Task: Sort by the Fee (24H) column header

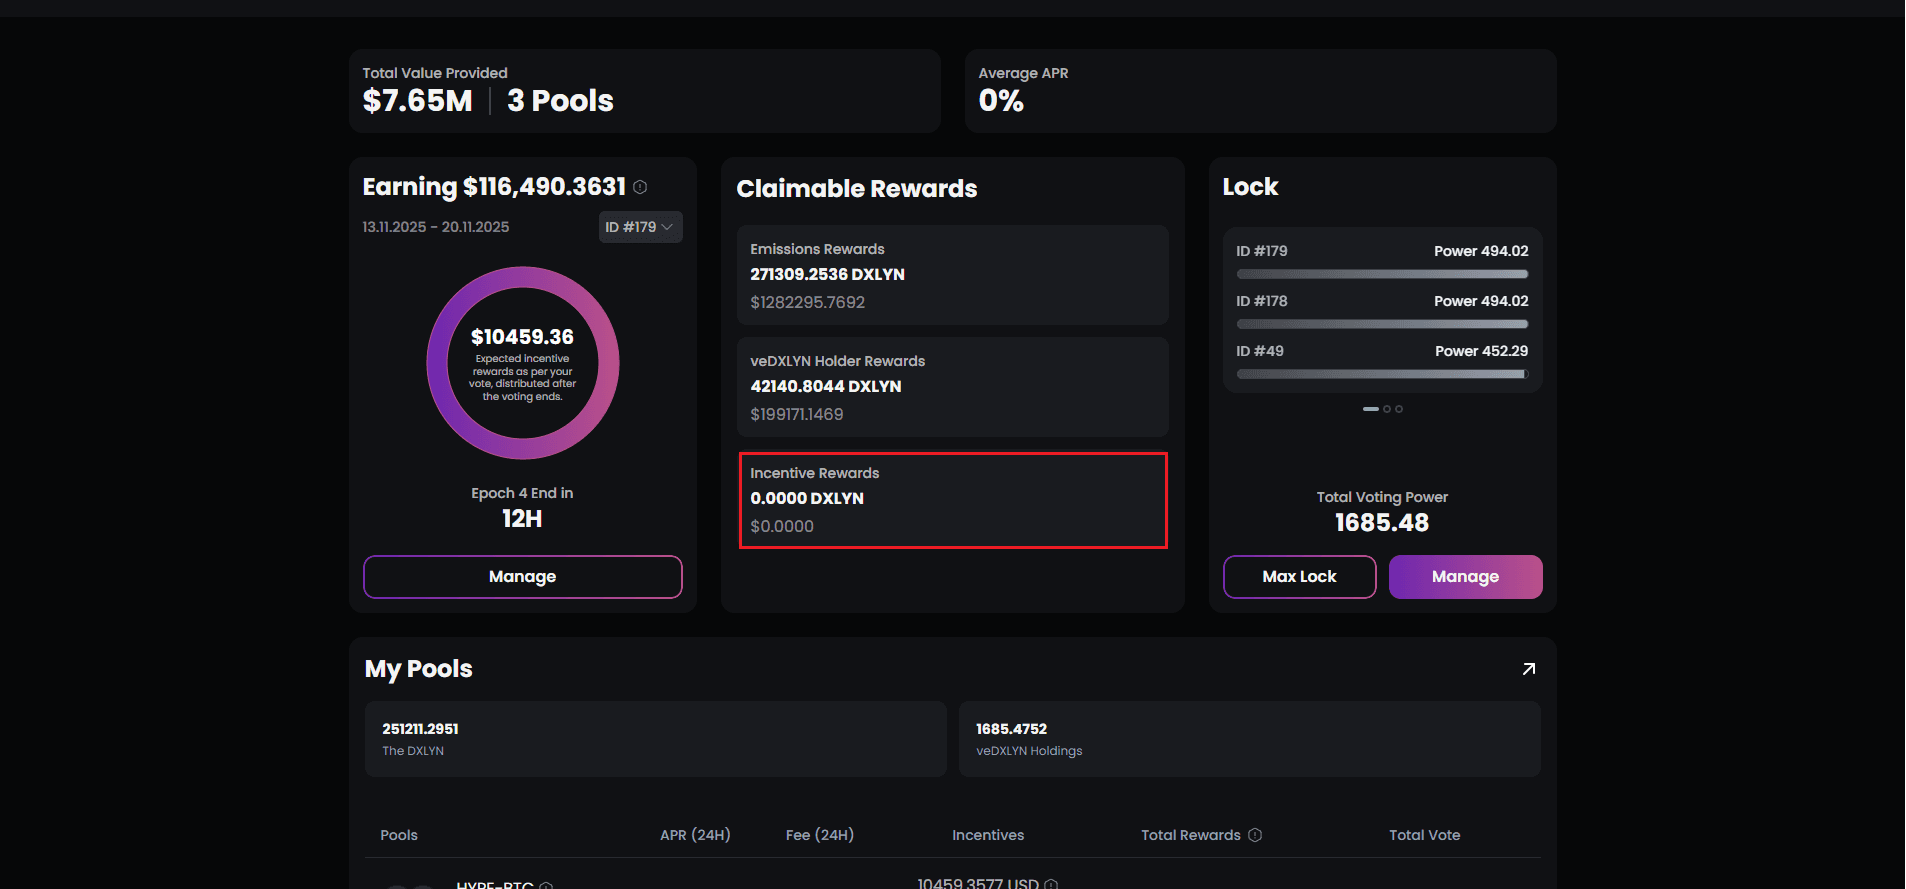Action: coord(819,835)
